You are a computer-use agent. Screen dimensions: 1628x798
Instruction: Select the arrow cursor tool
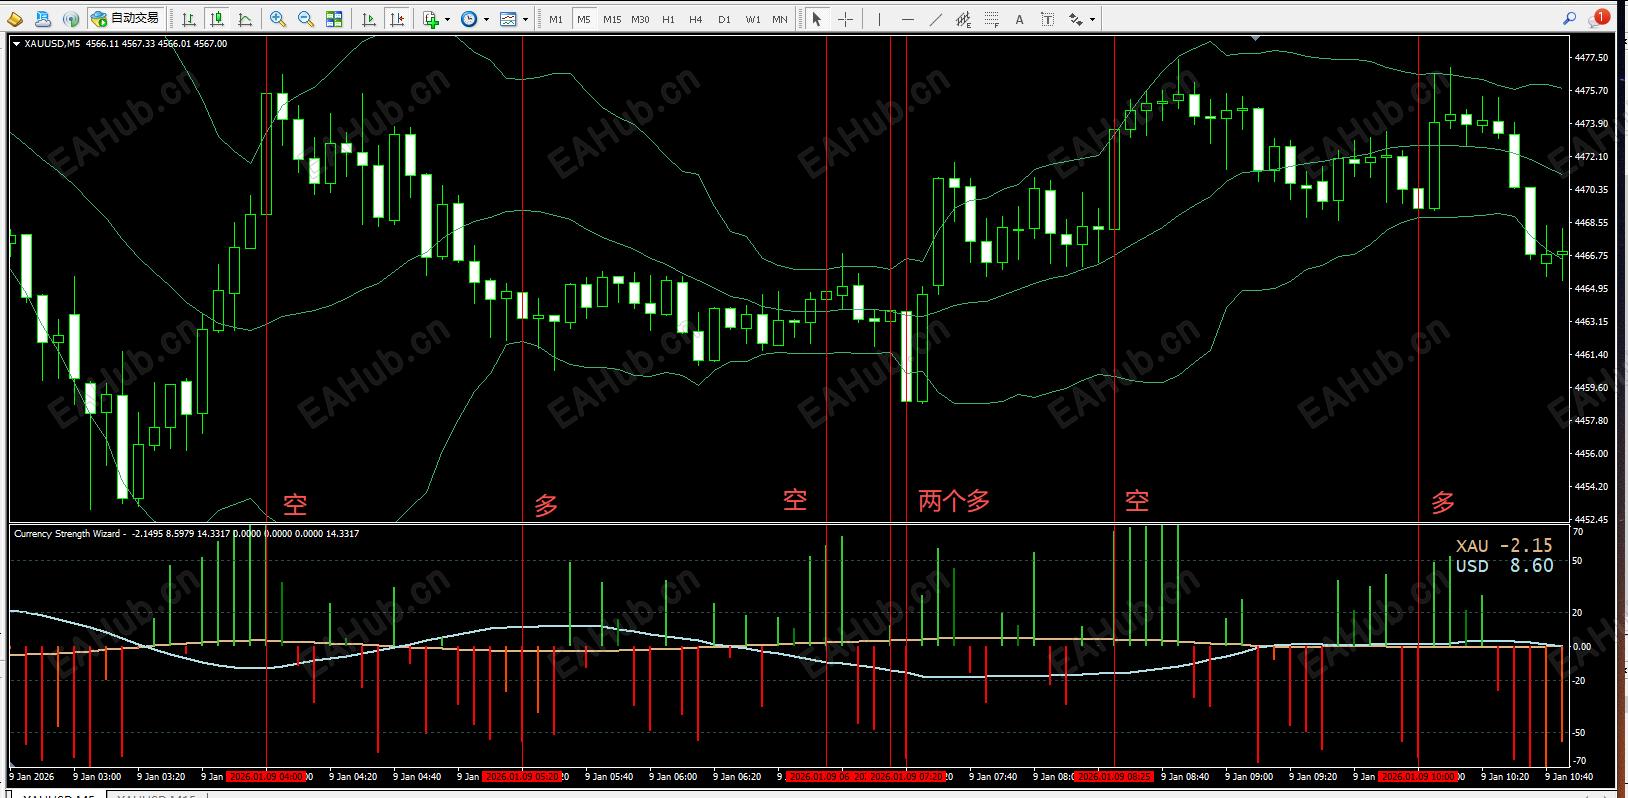[817, 19]
